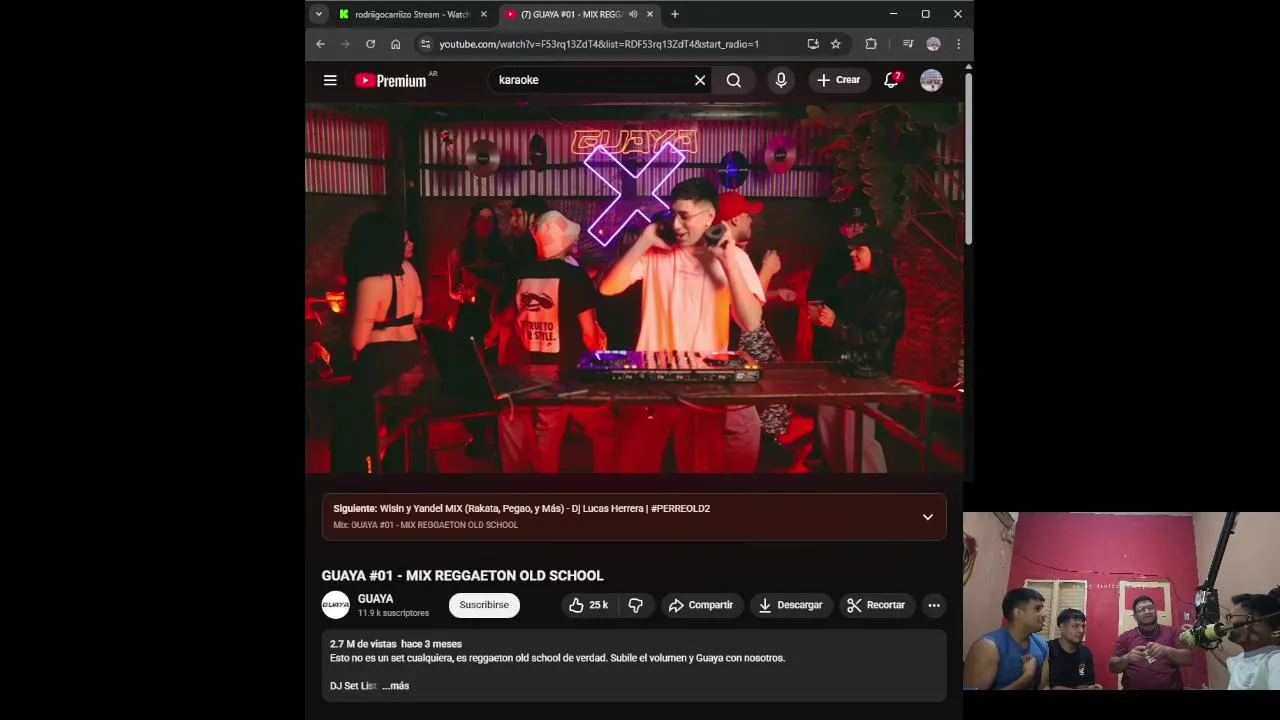The image size is (1280, 720).
Task: Click the video player
Action: click(634, 288)
